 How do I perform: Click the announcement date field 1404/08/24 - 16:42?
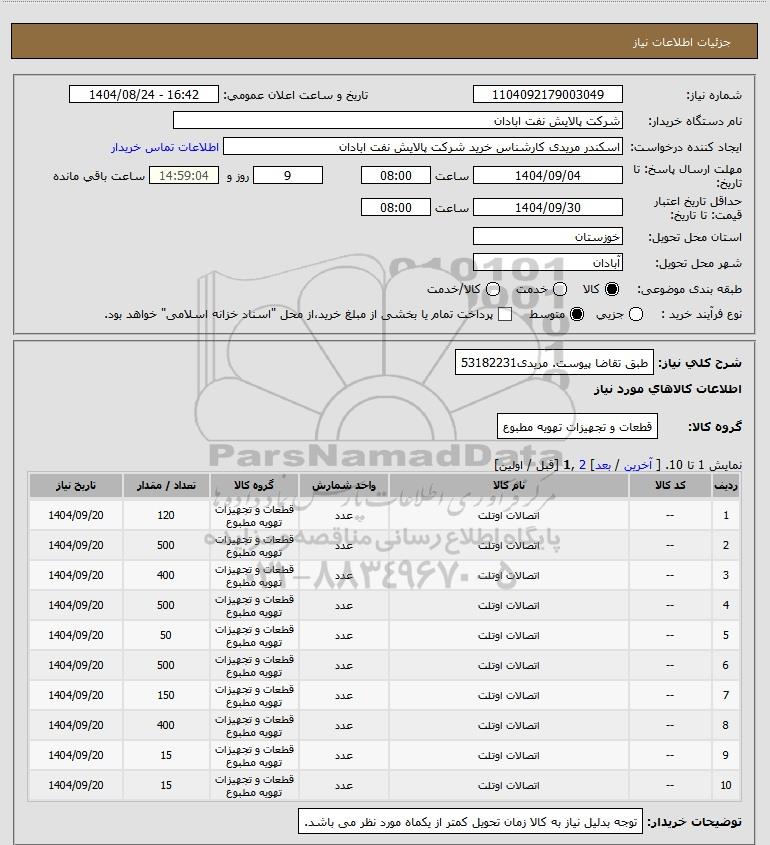tap(144, 94)
